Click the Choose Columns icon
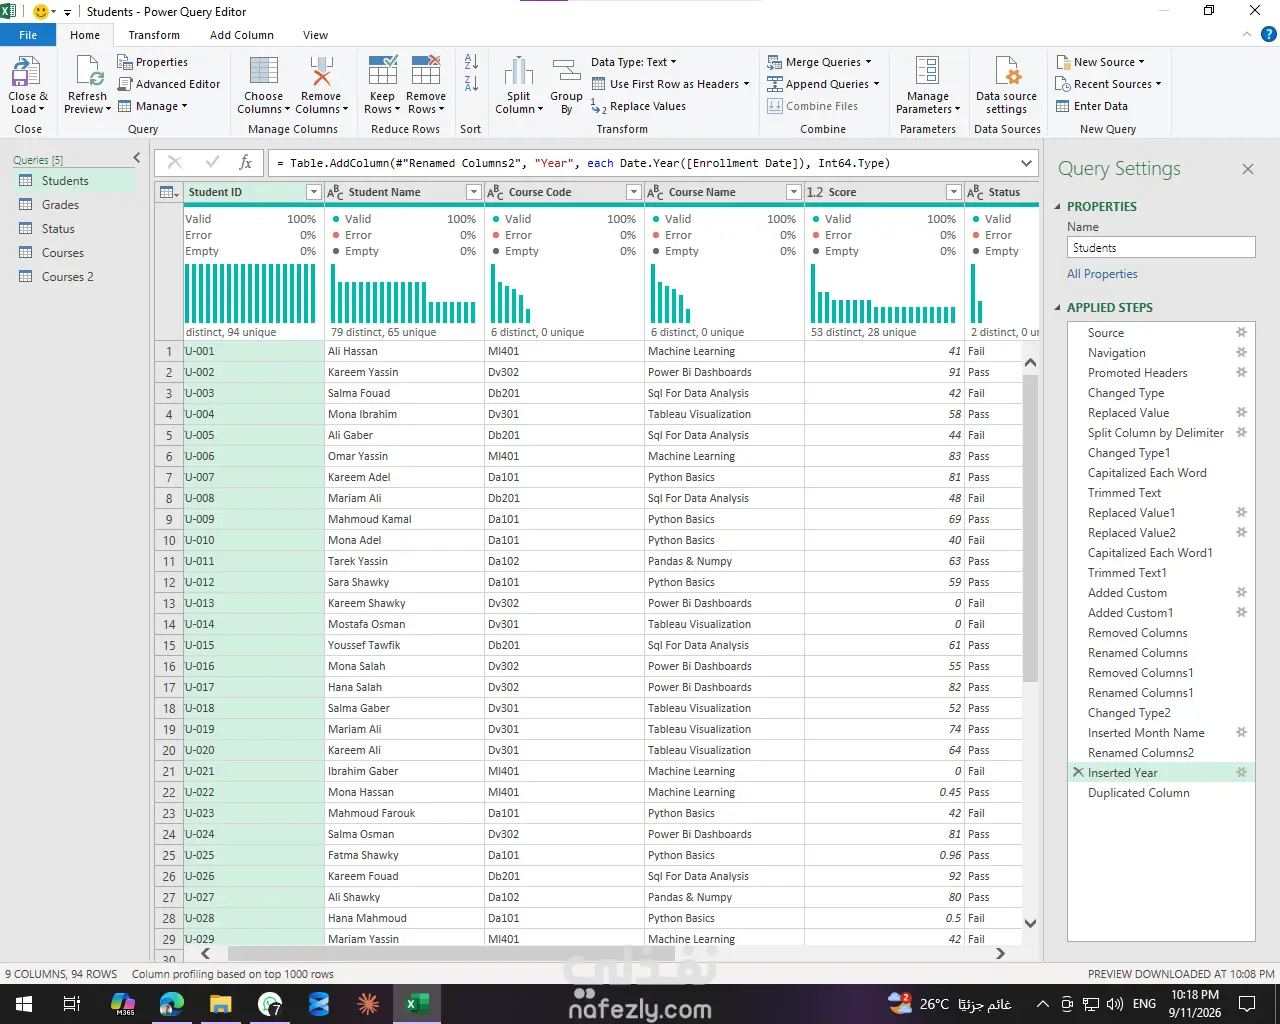 tap(264, 72)
